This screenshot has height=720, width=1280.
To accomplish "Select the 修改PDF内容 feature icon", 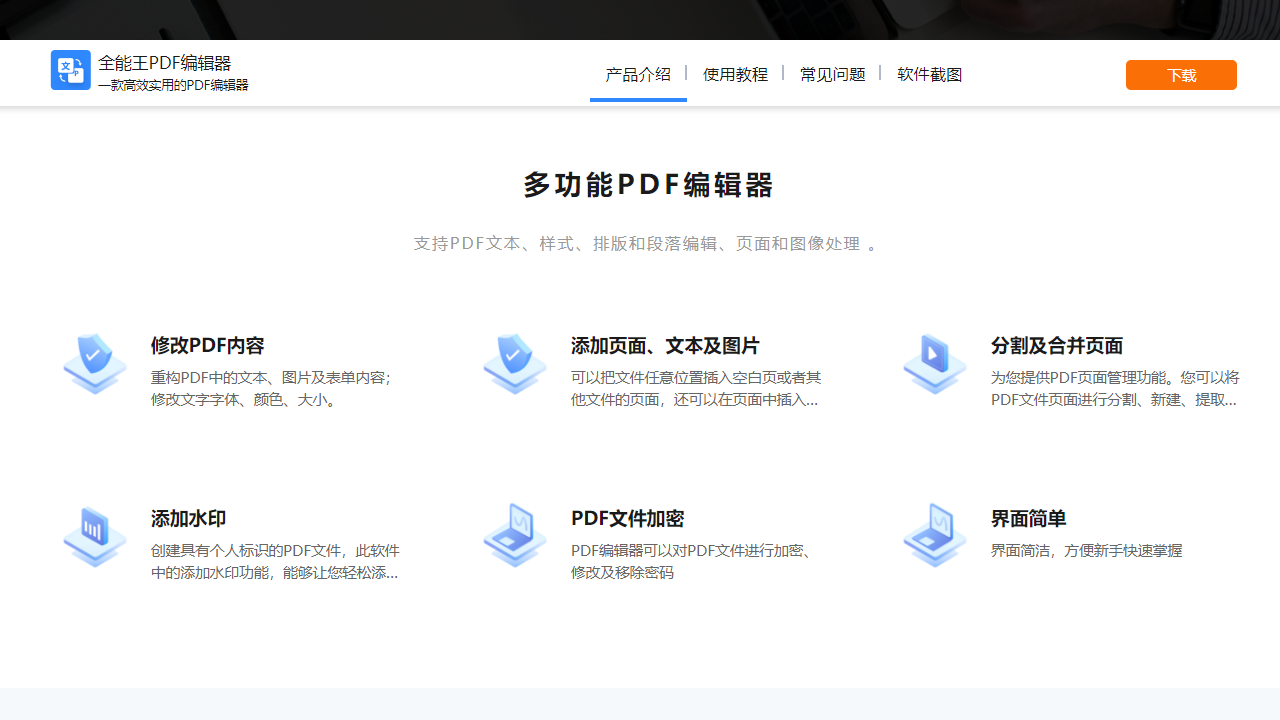I will pos(94,363).
